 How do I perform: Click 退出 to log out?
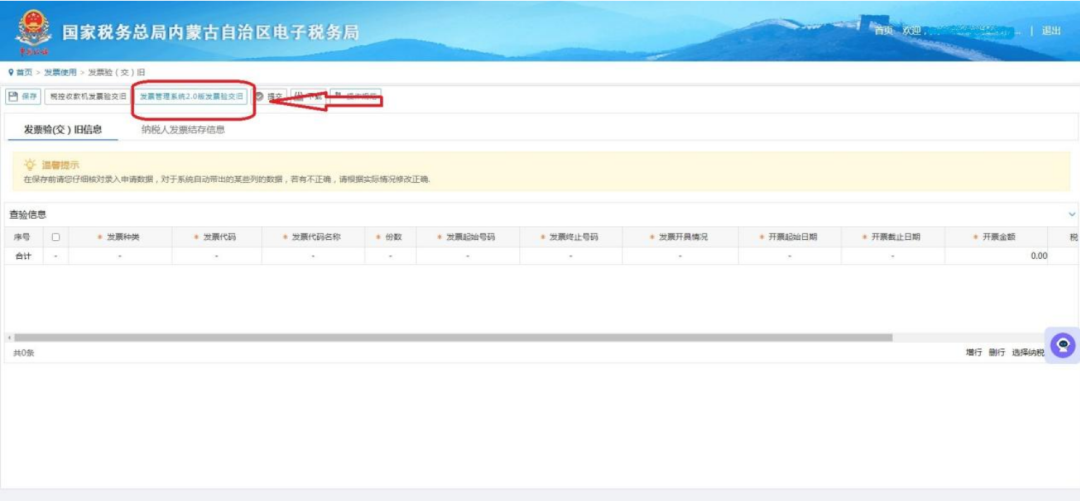coord(1051,31)
